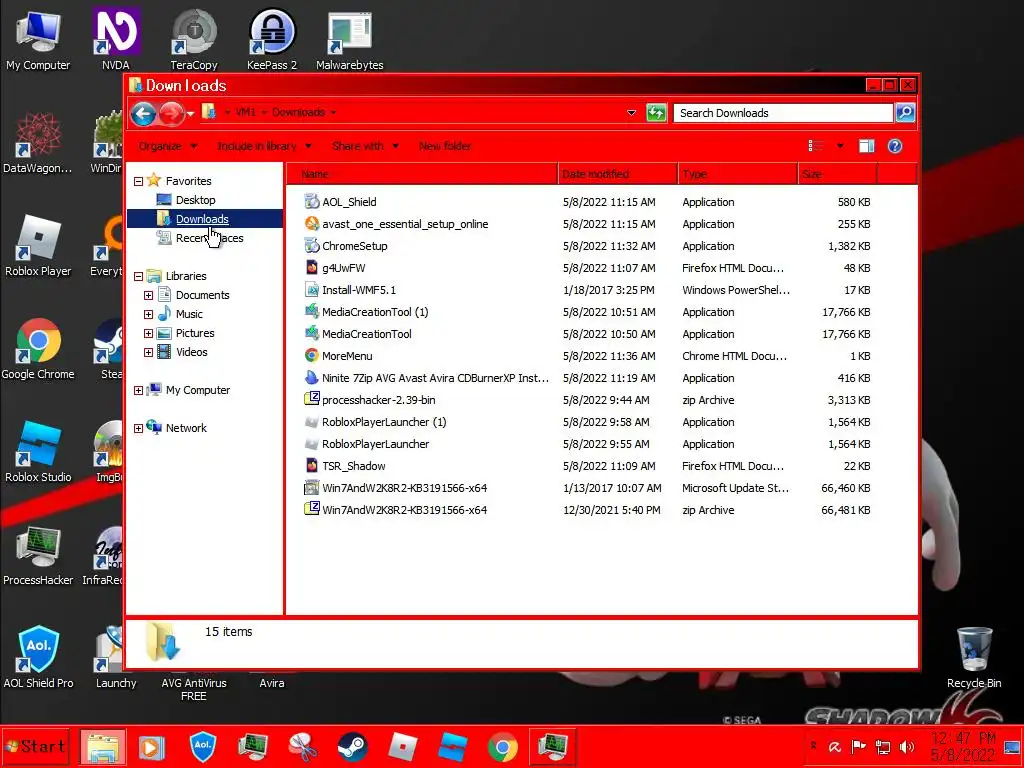Click the Search Downloads field
1024x768 pixels.
click(x=783, y=113)
